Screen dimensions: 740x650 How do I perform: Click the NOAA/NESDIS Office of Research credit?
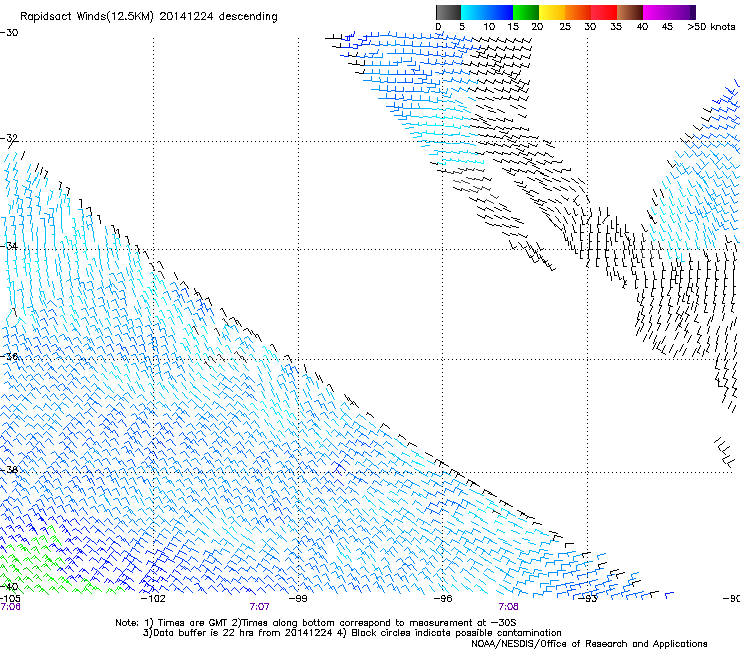pos(589,644)
